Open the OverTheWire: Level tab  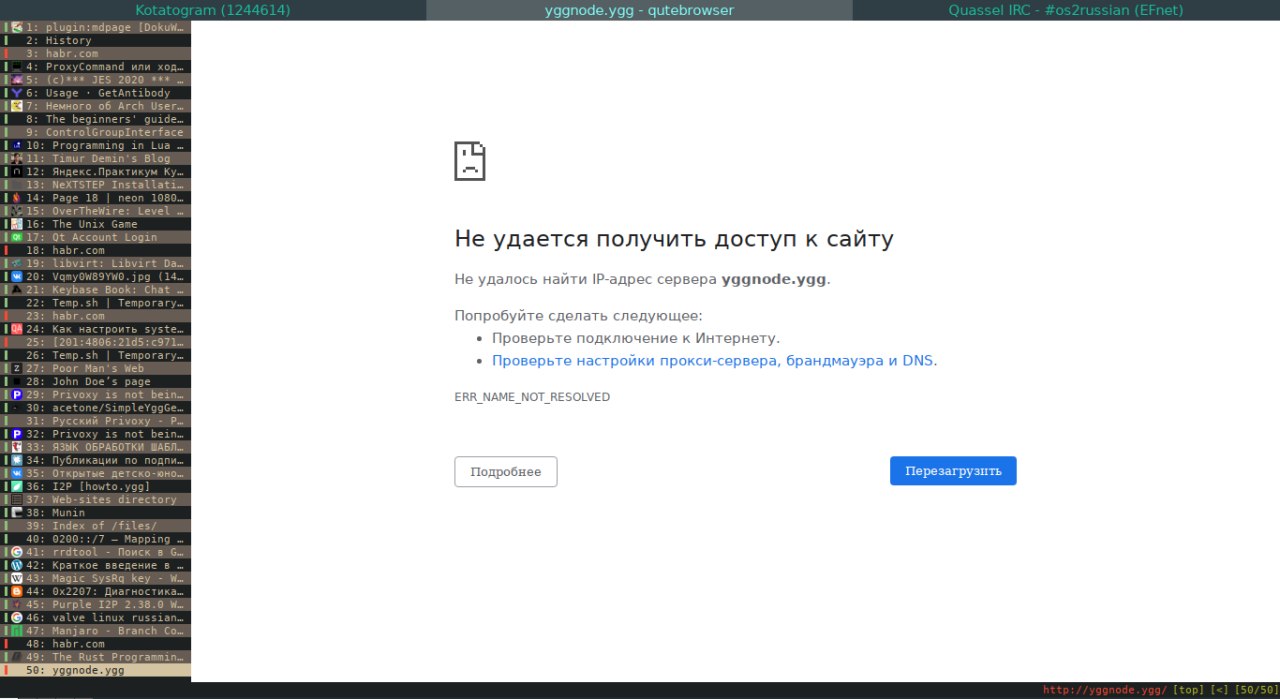click(96, 211)
